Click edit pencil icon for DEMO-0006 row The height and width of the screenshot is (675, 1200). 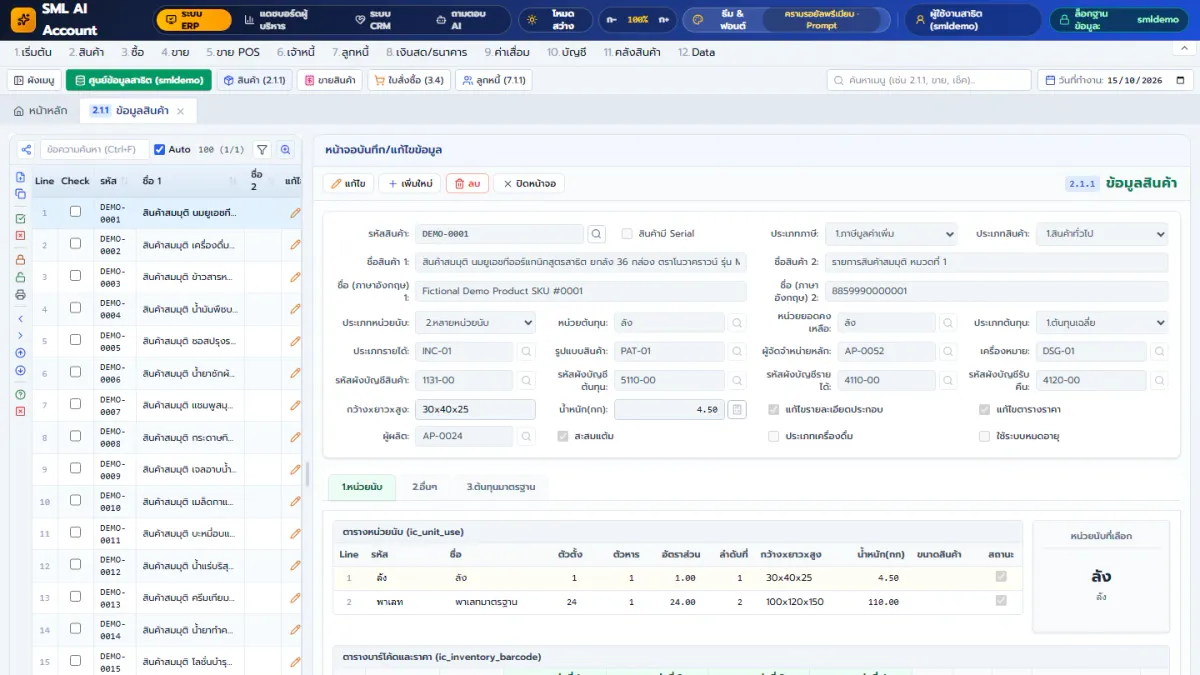point(294,373)
